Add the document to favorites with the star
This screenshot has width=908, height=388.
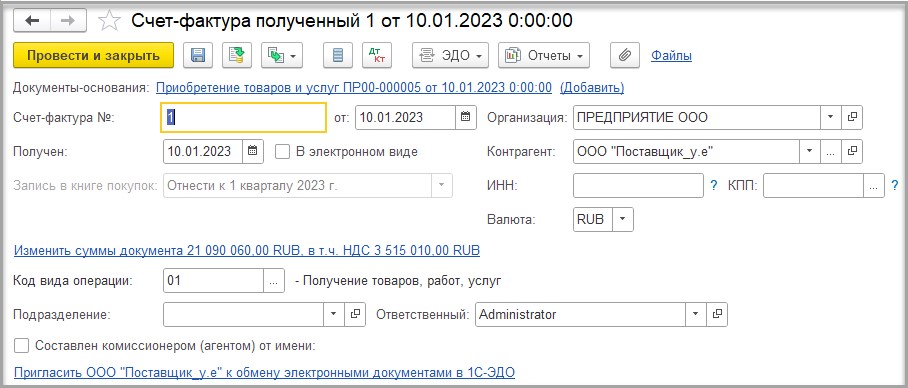(x=109, y=21)
